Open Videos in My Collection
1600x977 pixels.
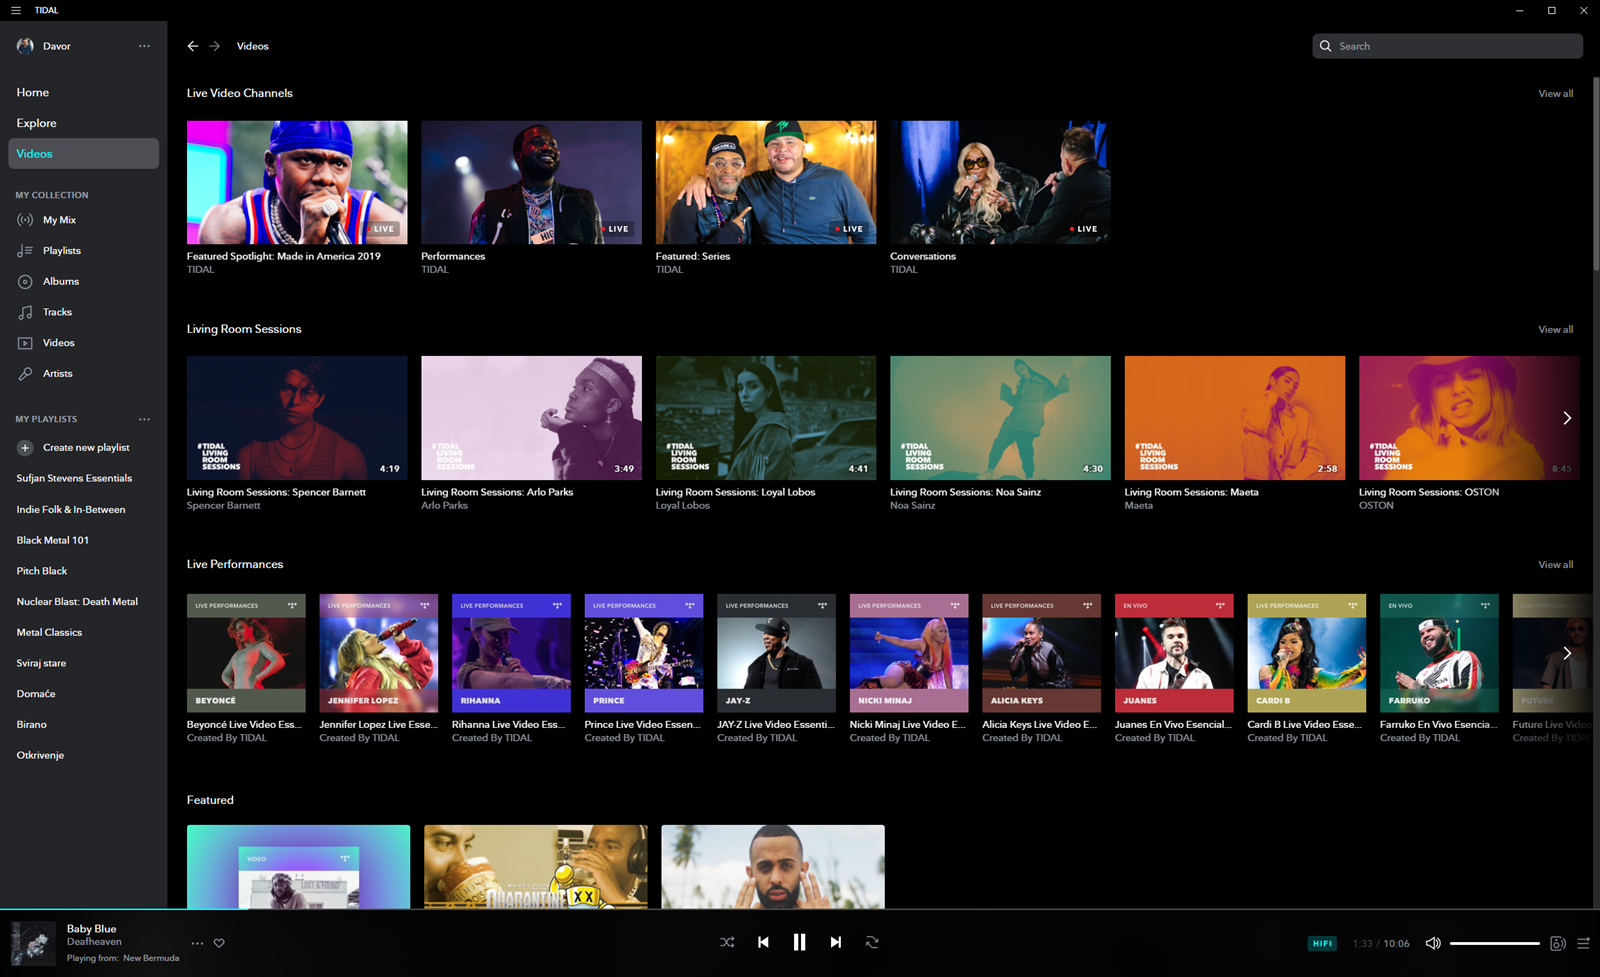coord(58,343)
